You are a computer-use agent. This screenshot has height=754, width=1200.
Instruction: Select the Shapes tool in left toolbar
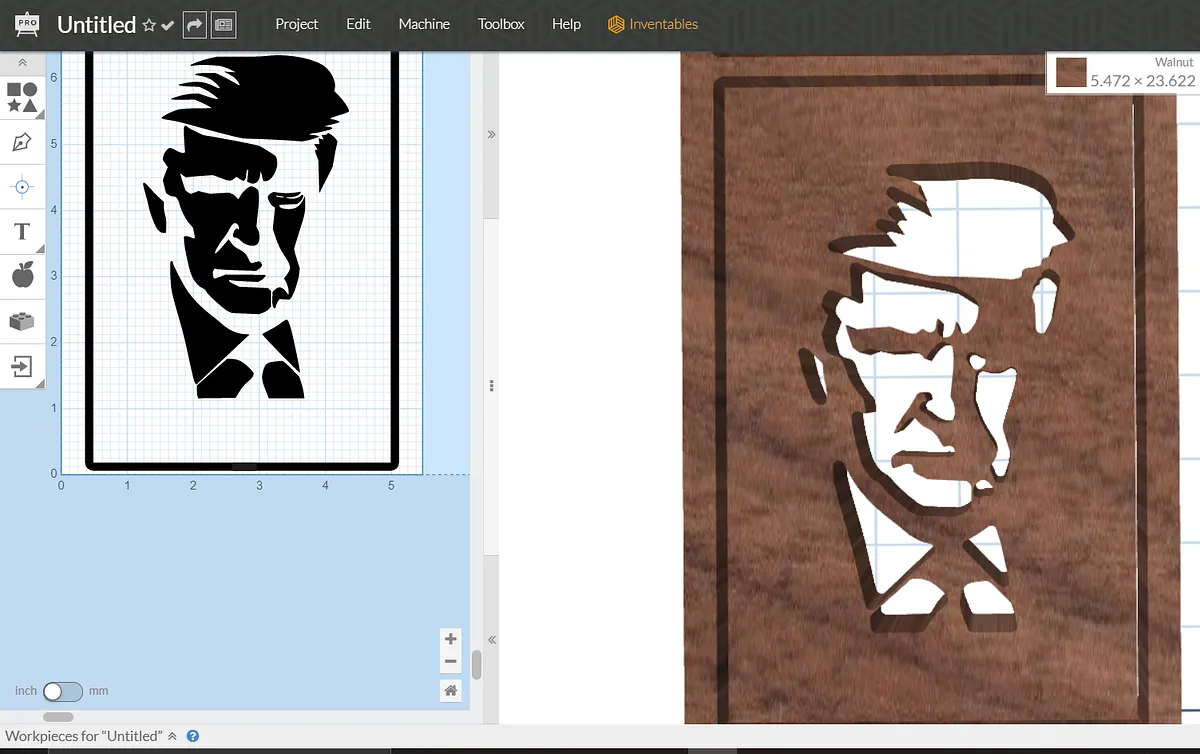pos(22,97)
